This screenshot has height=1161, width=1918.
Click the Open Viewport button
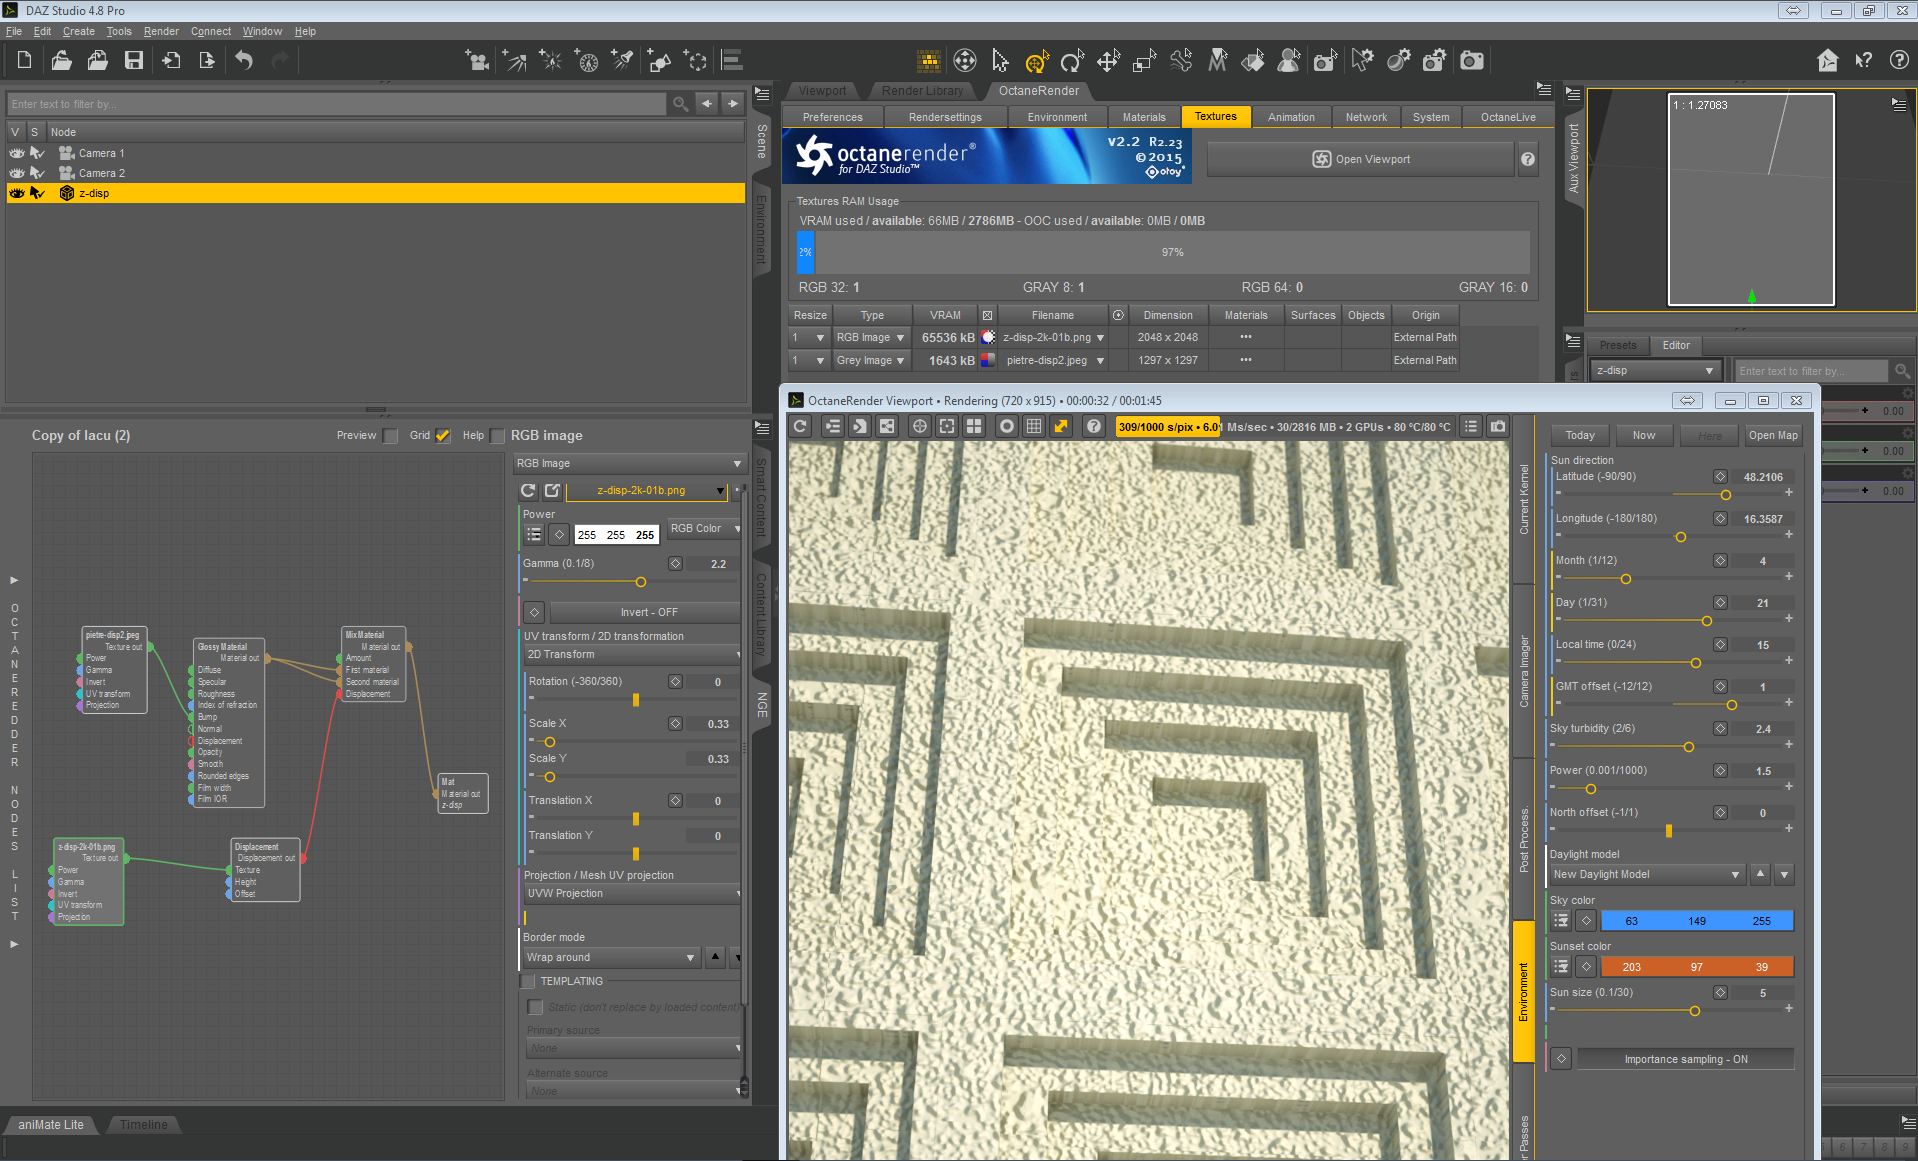tap(1361, 159)
